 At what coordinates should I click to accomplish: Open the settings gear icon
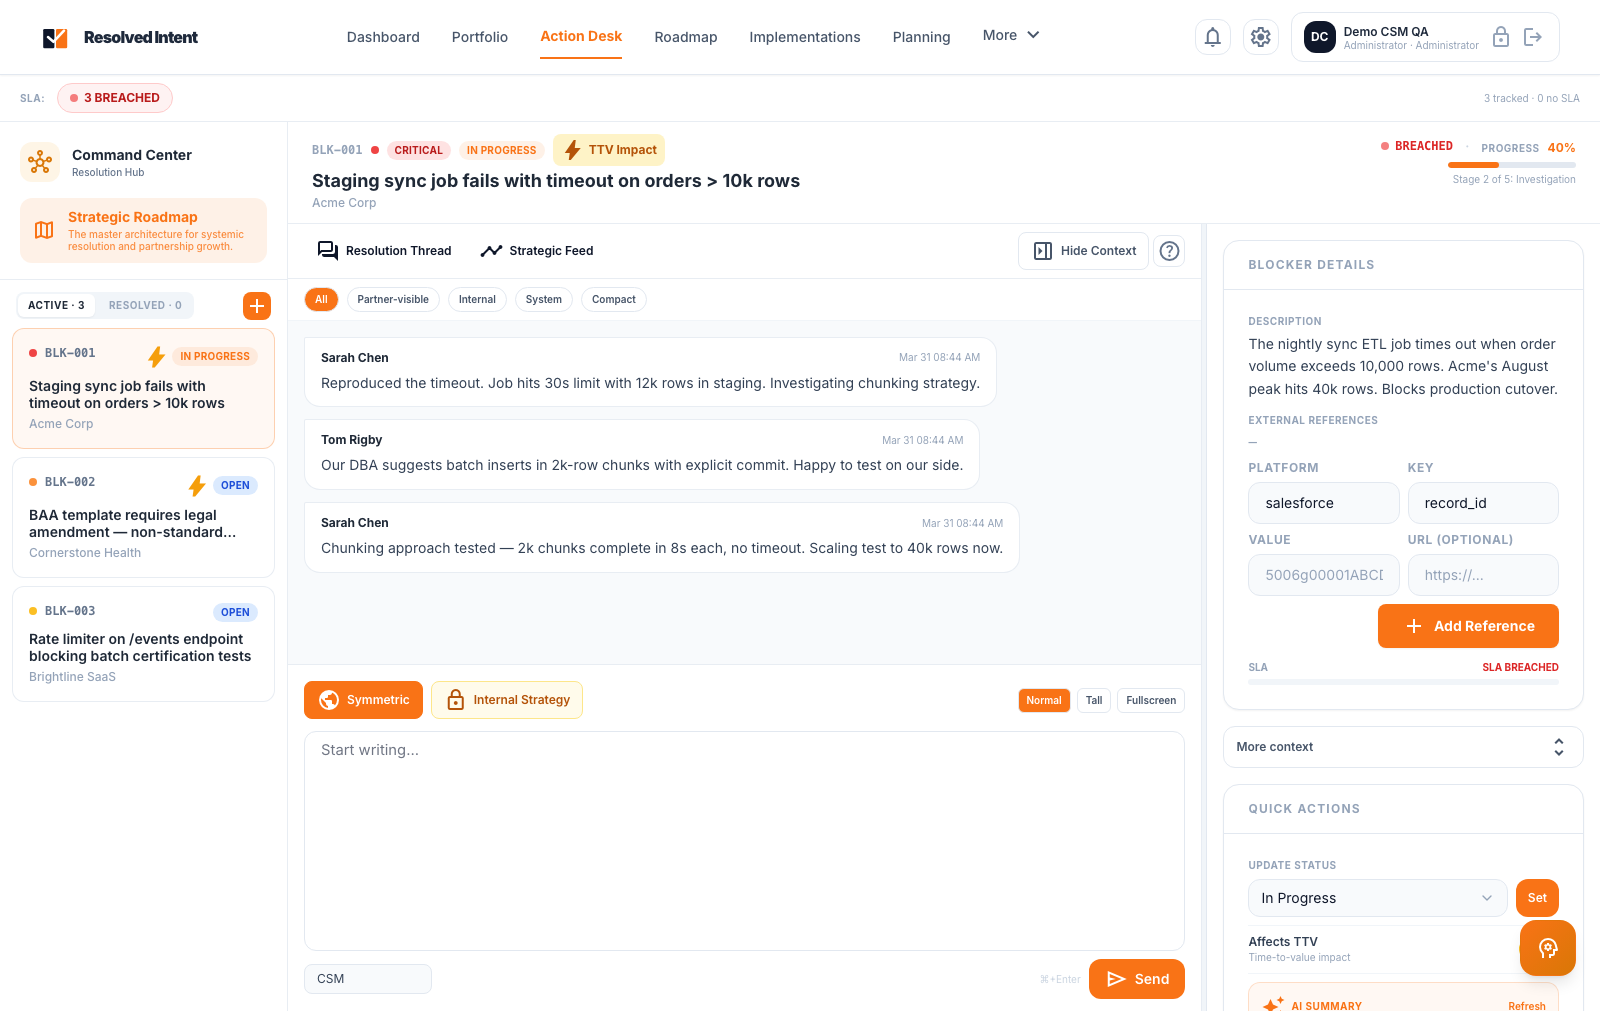[1261, 36]
